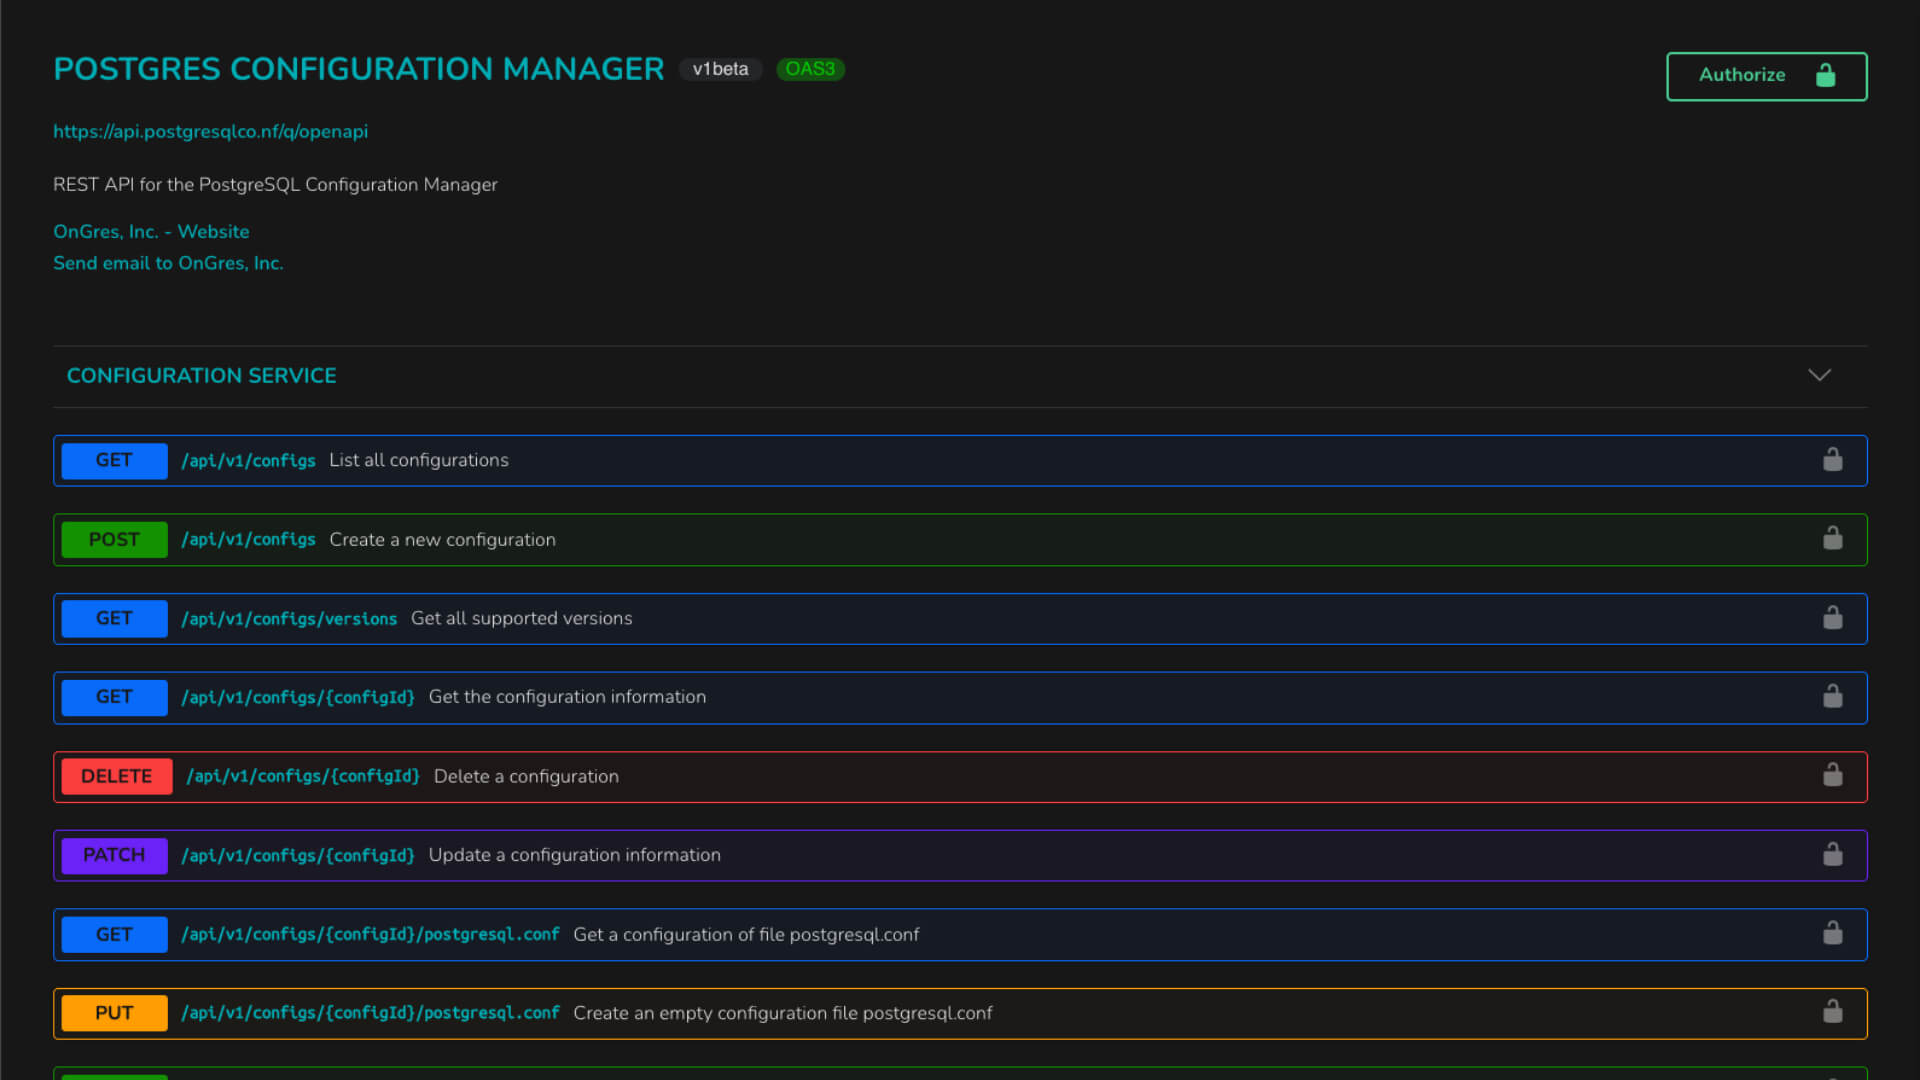Expand the DELETE method badge
1920x1080 pixels.
coord(117,777)
